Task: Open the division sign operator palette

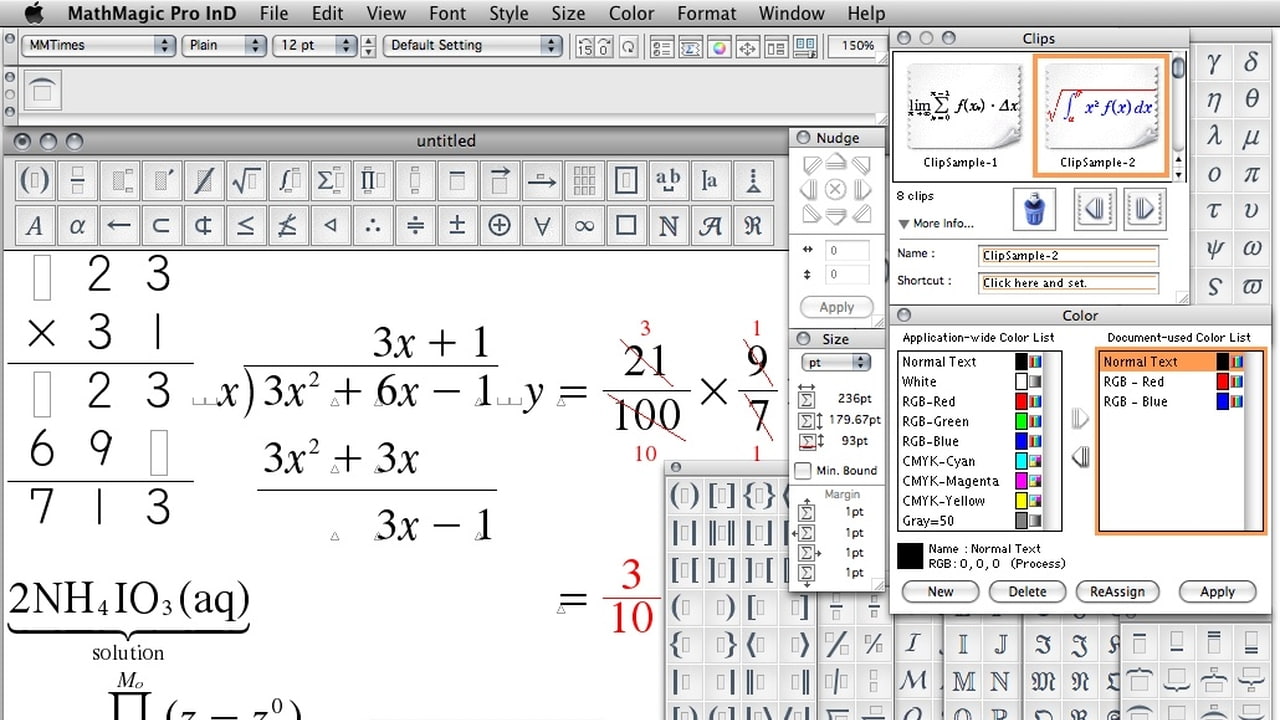Action: [x=415, y=225]
